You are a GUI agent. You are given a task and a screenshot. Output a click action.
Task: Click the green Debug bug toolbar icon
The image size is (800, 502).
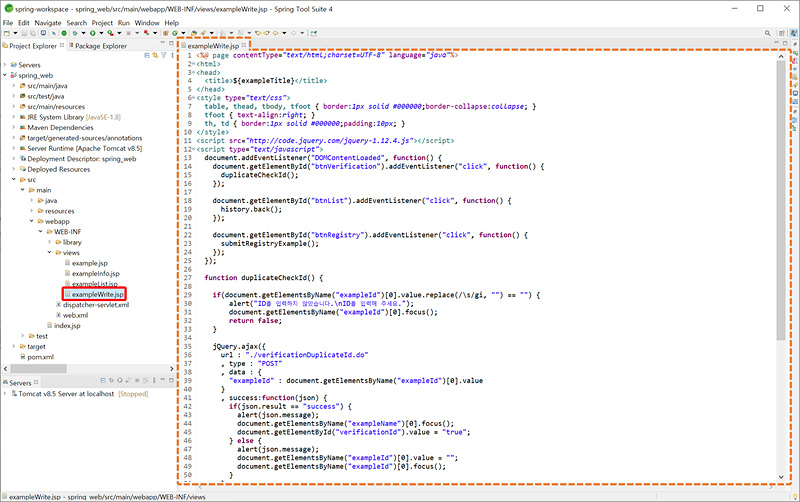(x=75, y=33)
